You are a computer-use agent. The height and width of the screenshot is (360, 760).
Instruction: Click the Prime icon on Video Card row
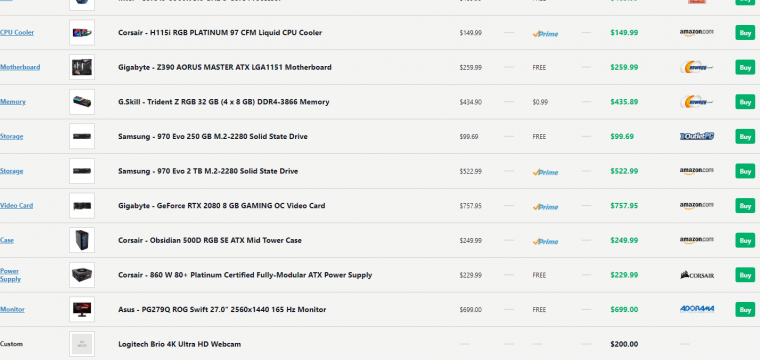point(545,206)
